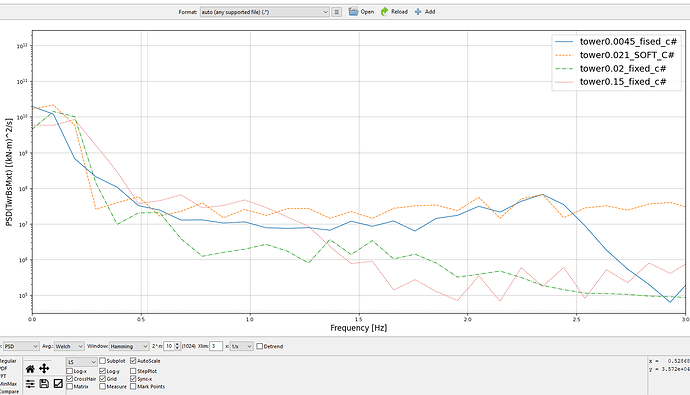Viewport: 690px width, 395px height.
Task: Click the Add button label
Action: [430, 12]
